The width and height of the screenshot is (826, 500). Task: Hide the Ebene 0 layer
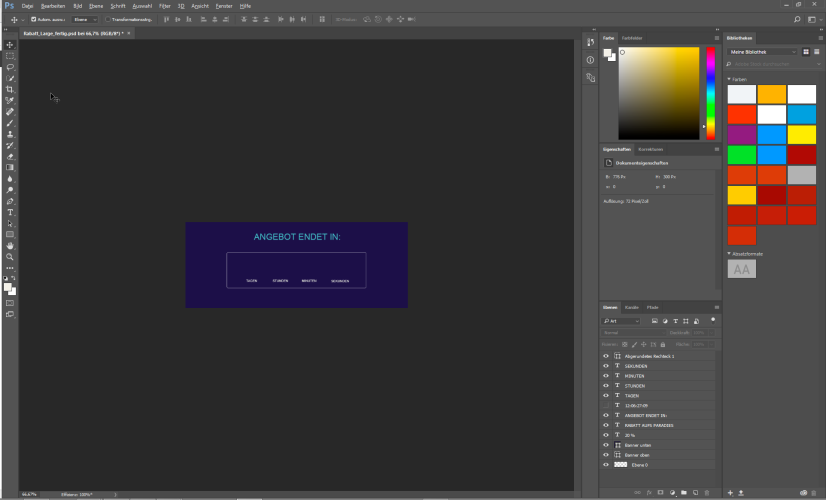606,465
